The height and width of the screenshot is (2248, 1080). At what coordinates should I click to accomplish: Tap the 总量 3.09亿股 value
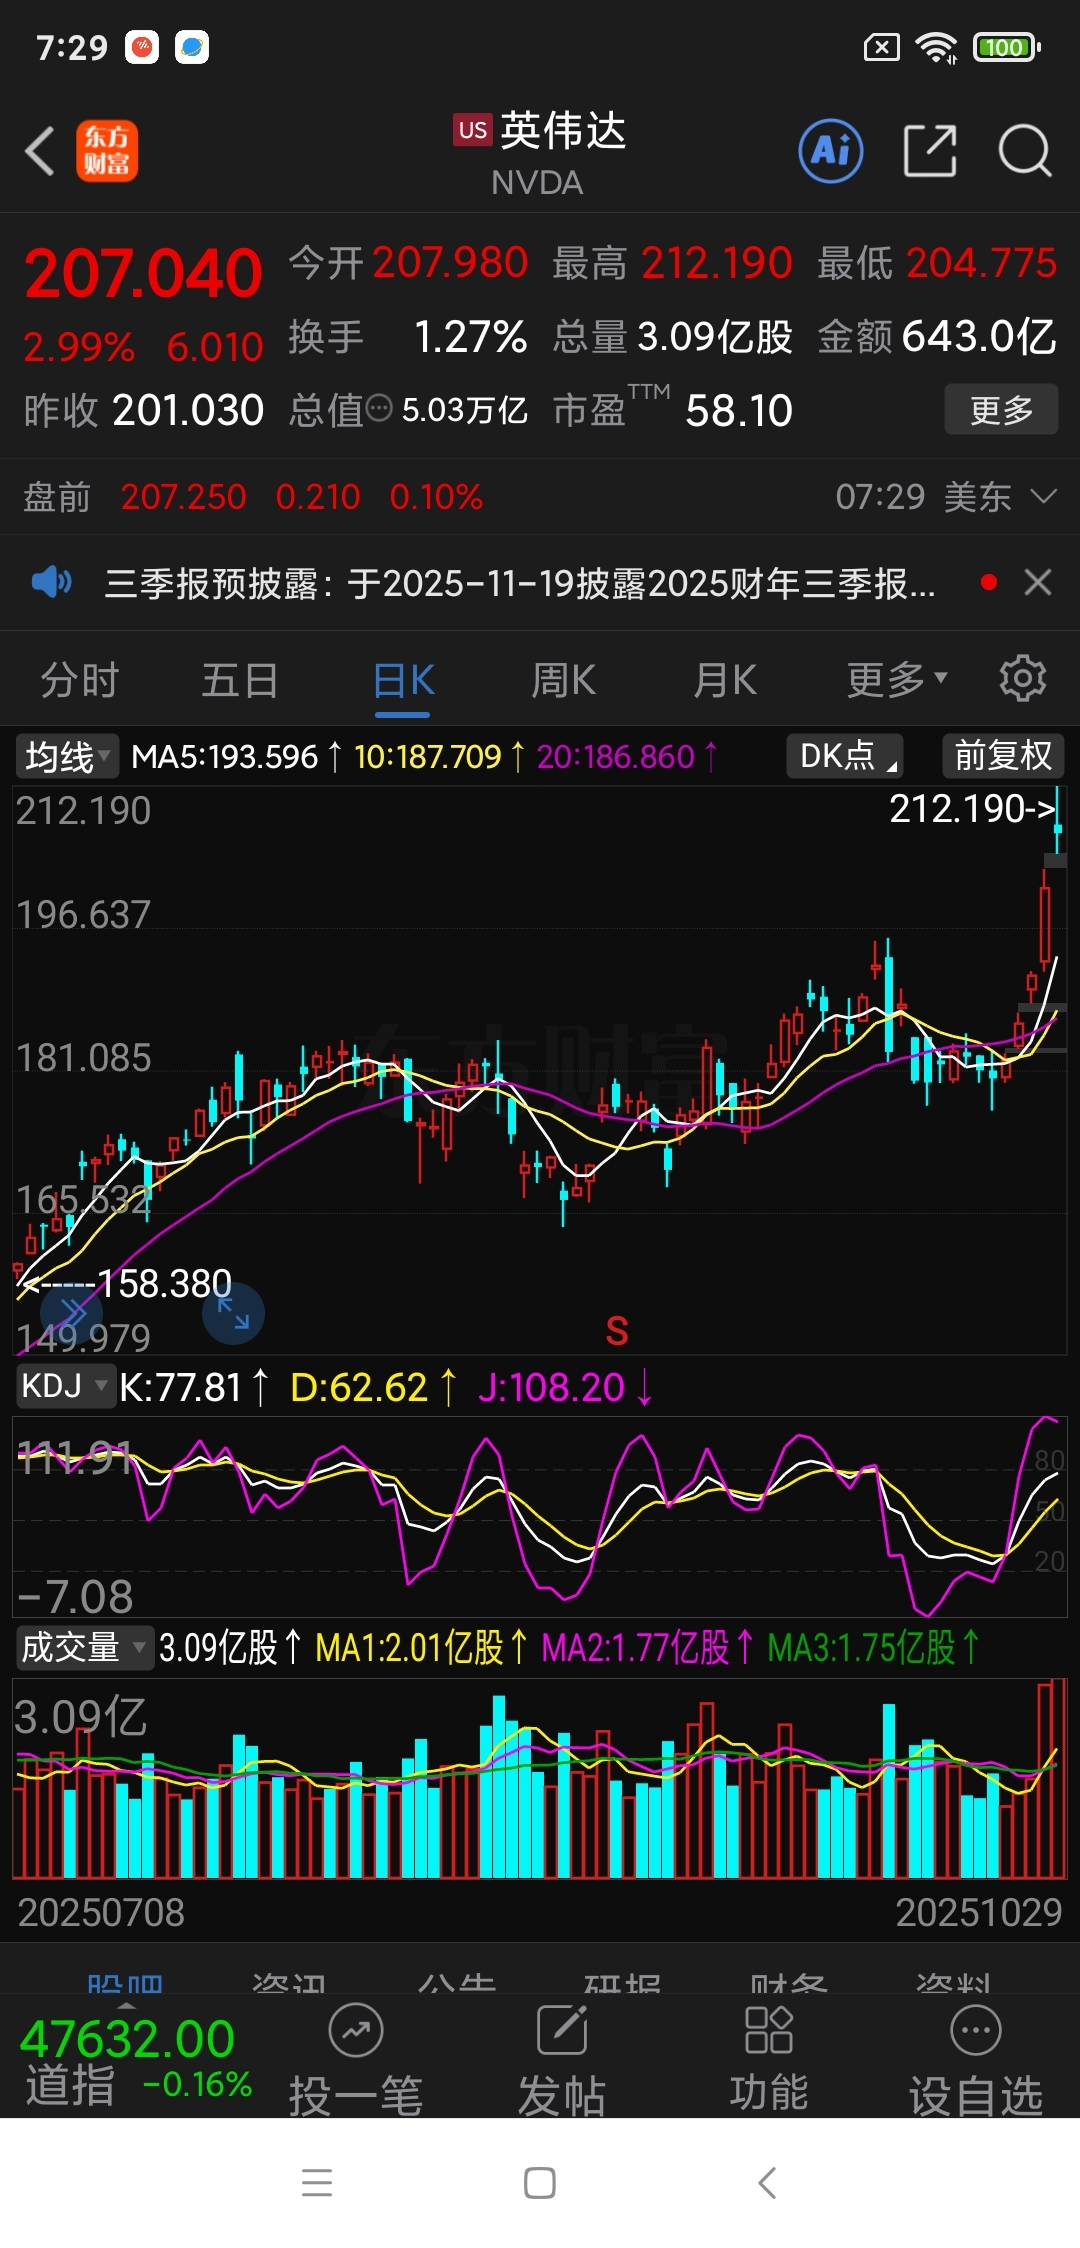click(x=672, y=337)
